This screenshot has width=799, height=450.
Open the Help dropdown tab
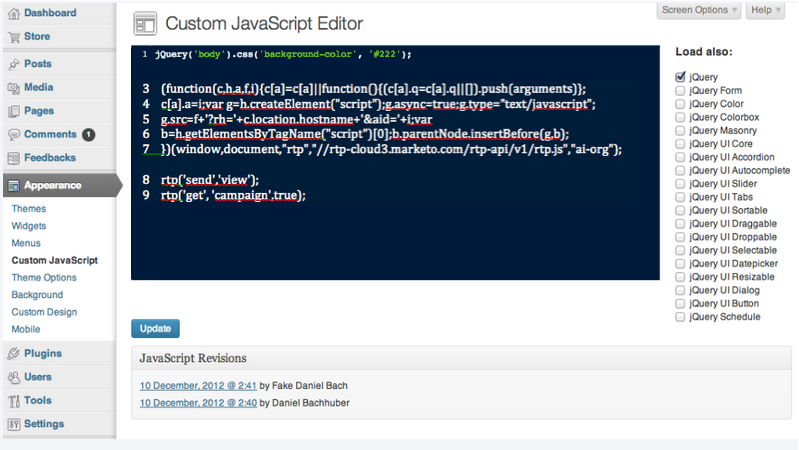click(x=765, y=10)
